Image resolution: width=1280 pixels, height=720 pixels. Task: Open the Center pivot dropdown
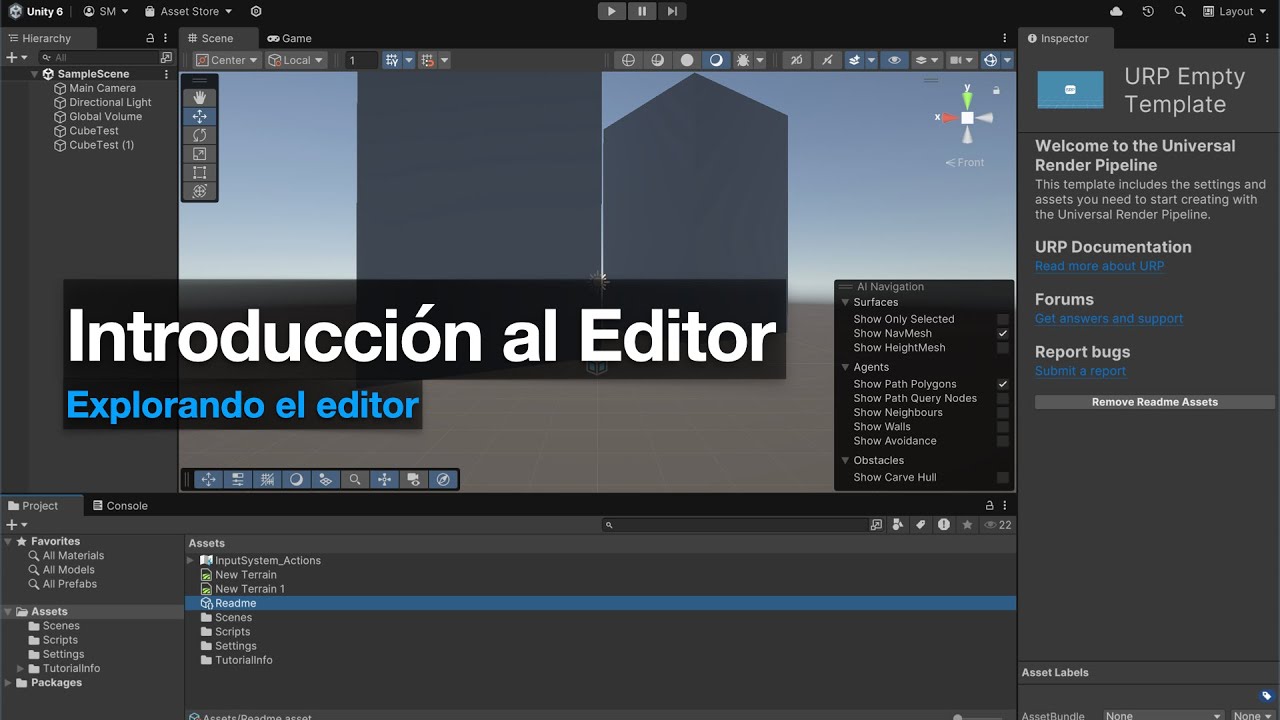pos(227,60)
